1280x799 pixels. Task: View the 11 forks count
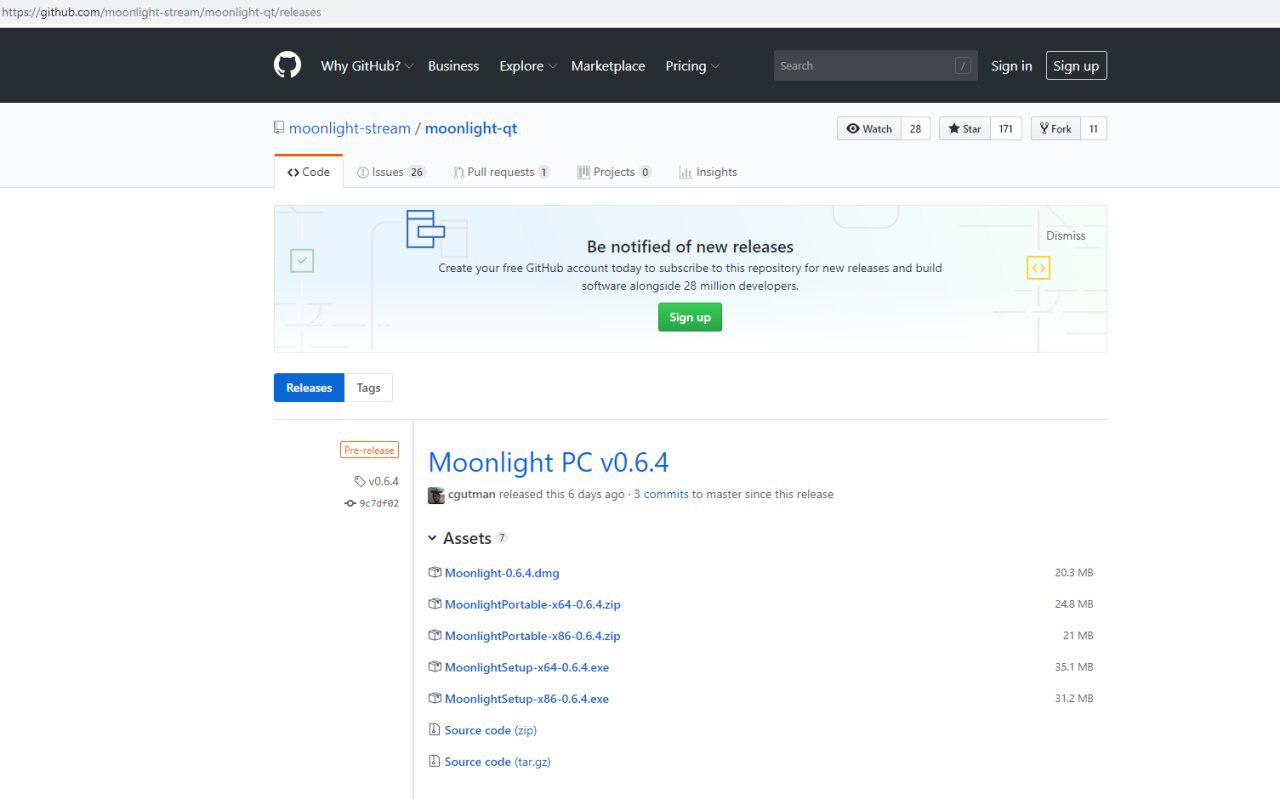1093,128
